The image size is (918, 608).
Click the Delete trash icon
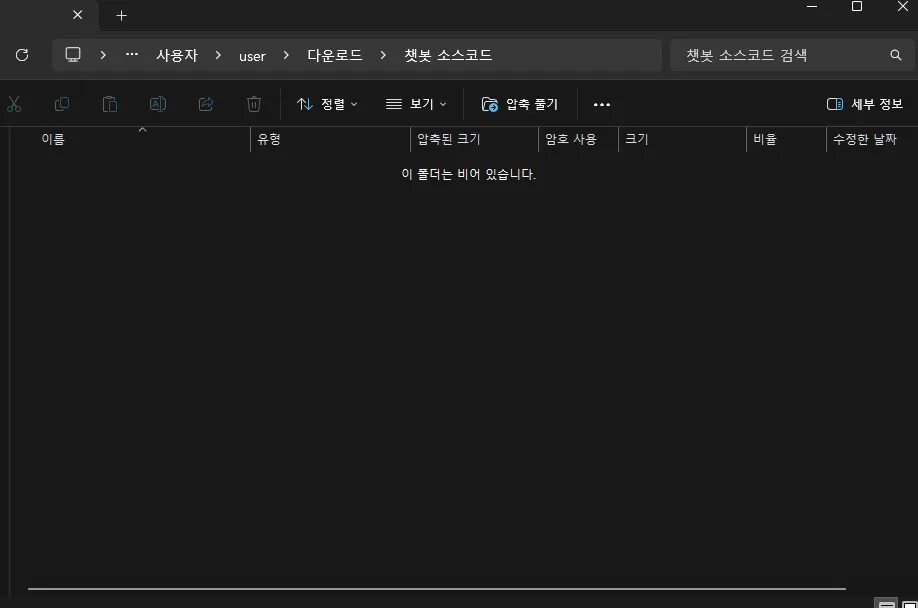pyautogui.click(x=254, y=104)
